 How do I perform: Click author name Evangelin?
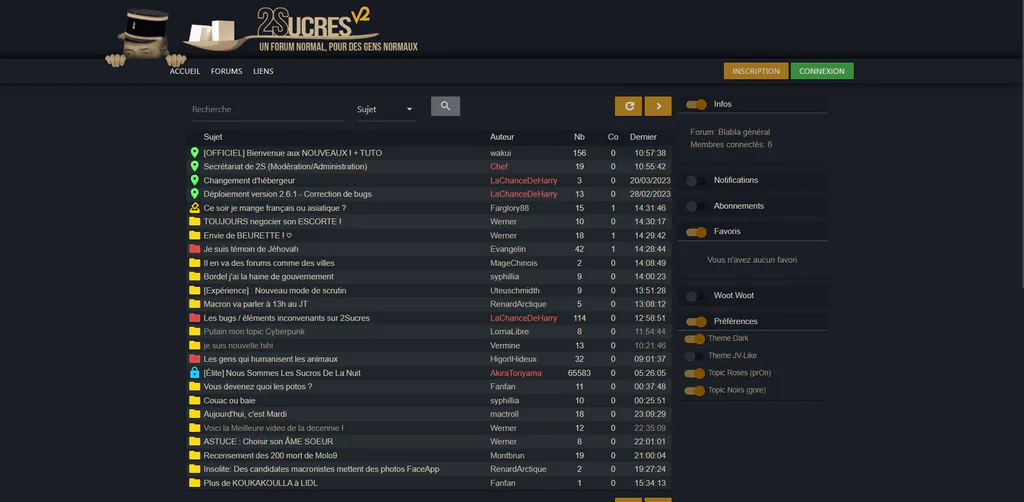click(x=508, y=249)
